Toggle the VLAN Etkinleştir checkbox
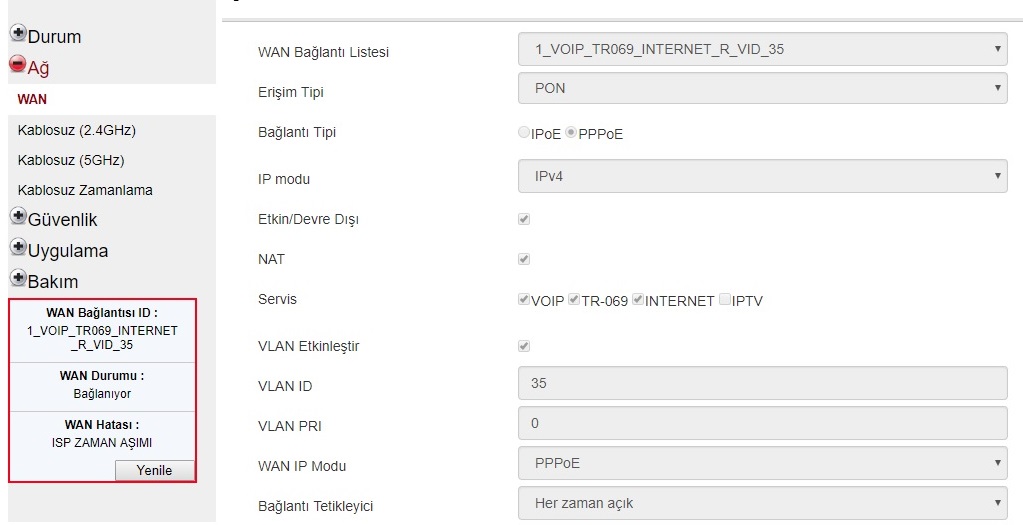Image resolution: width=1023 pixels, height=525 pixels. point(524,346)
